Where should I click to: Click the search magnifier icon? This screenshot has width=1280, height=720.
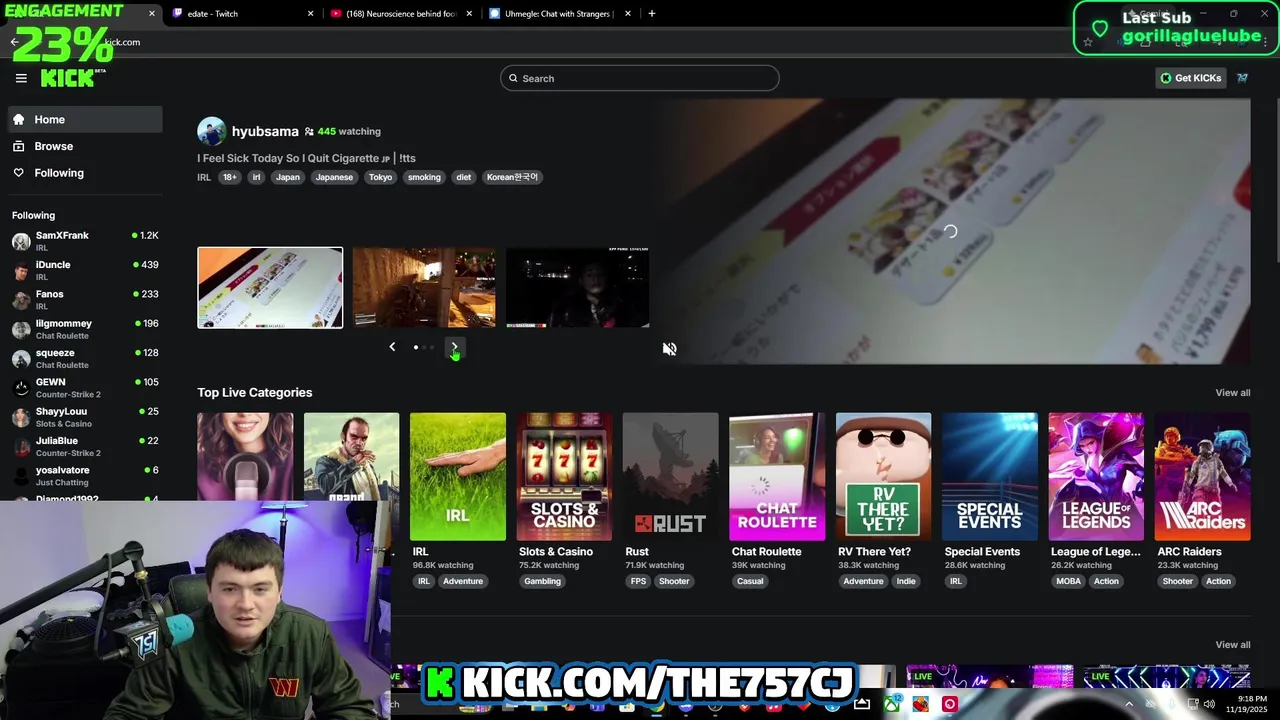point(513,78)
